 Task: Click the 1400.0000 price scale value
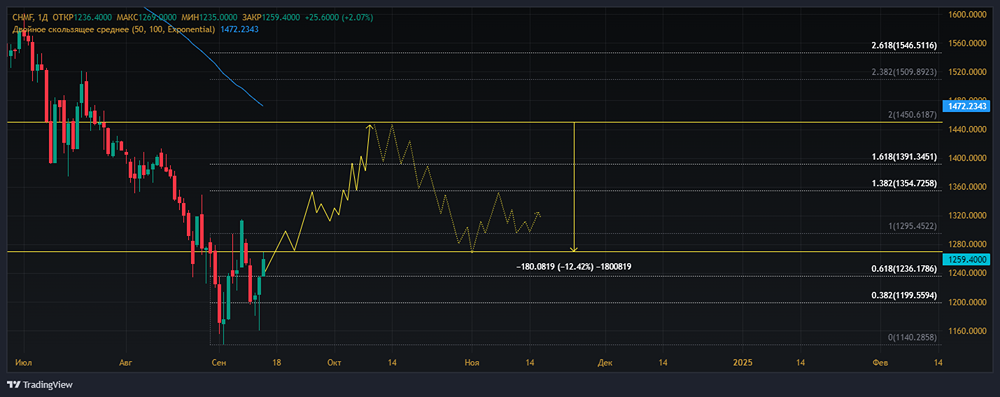(x=966, y=158)
